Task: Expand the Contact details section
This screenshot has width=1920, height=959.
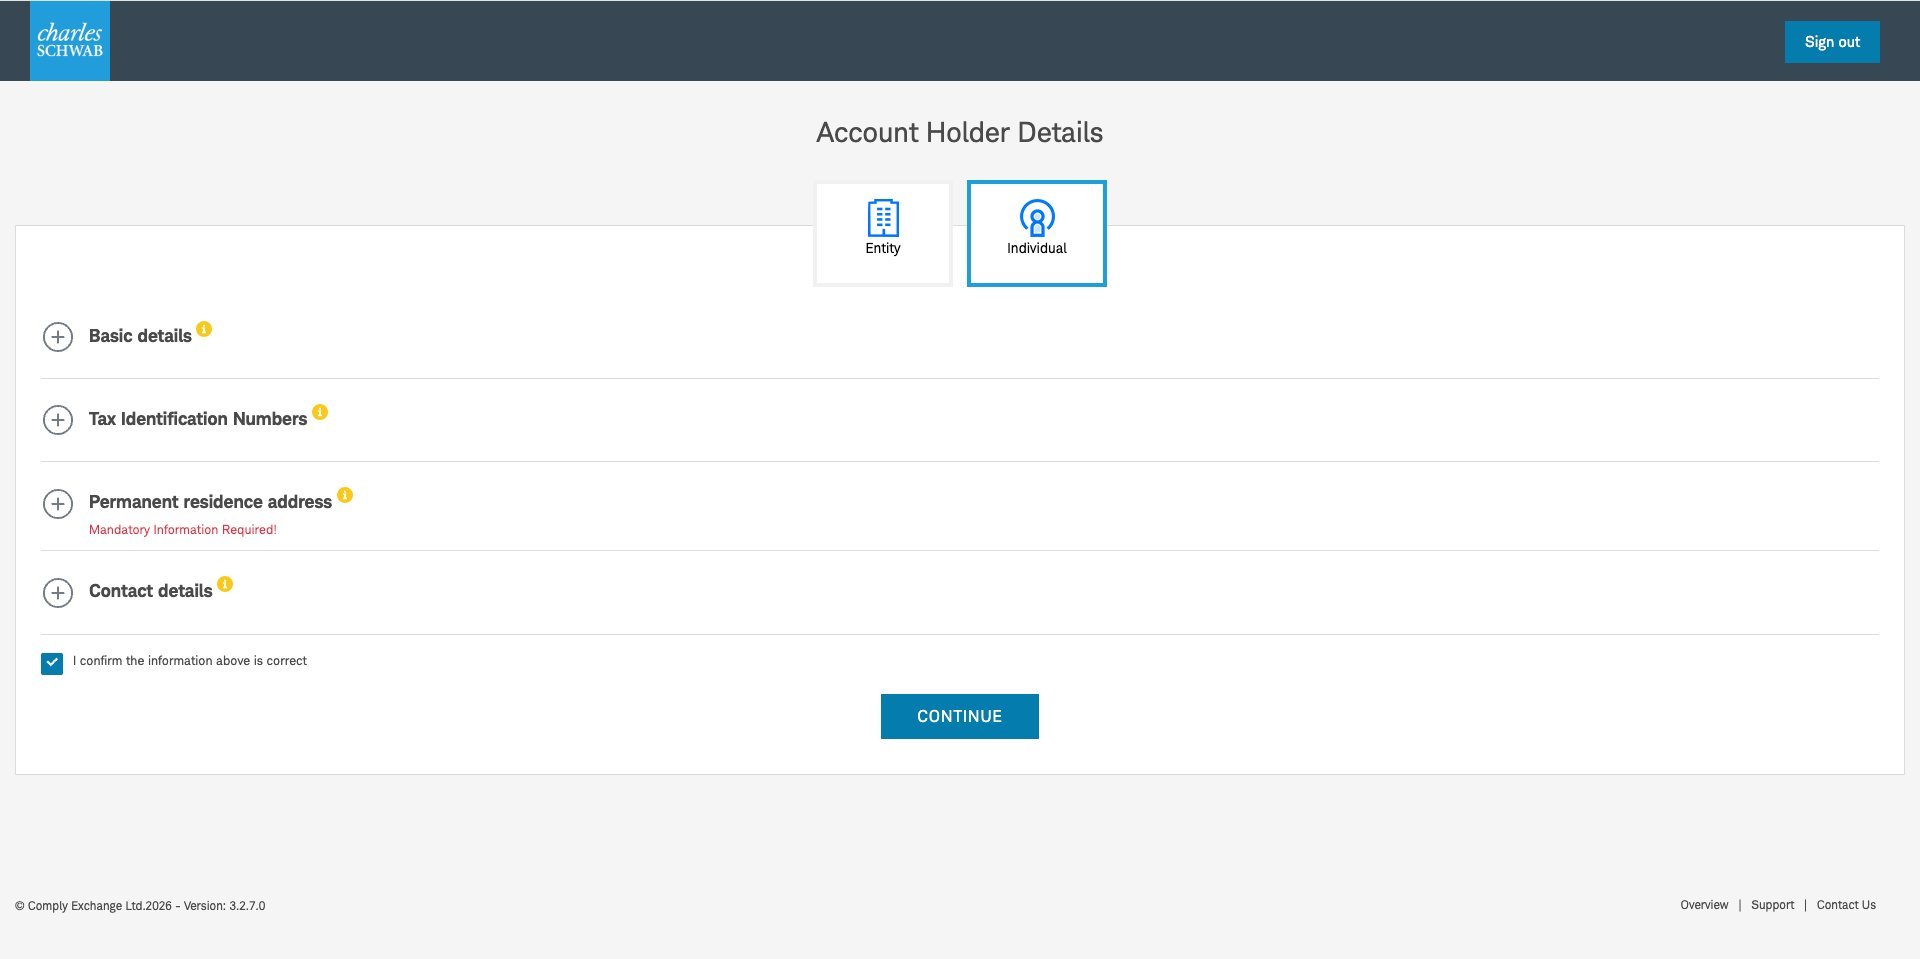Action: [58, 593]
